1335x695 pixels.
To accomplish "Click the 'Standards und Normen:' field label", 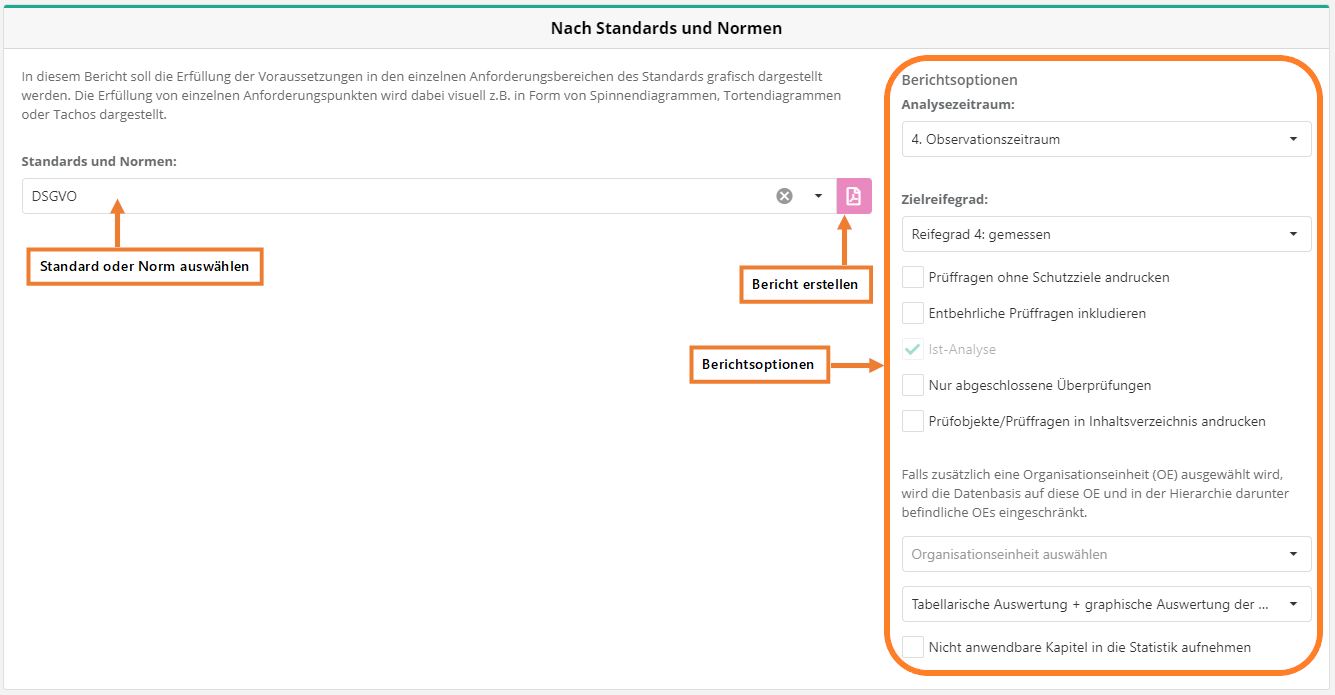I will [x=99, y=161].
